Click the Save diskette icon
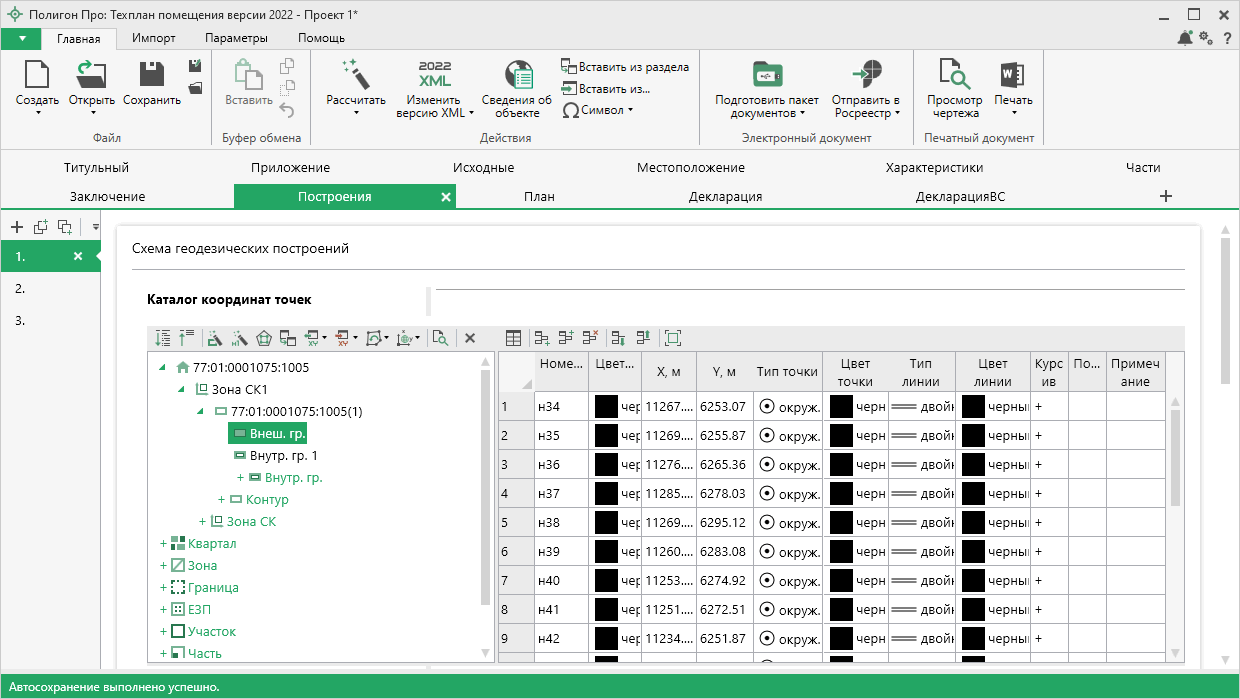Image resolution: width=1240 pixels, height=699 pixels. tap(152, 75)
